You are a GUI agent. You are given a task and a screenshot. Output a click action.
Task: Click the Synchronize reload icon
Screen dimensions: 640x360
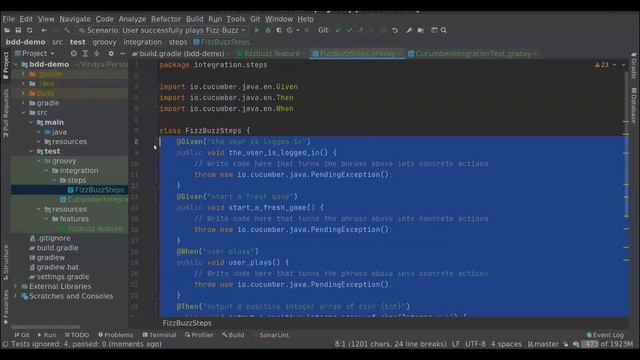tap(29, 30)
